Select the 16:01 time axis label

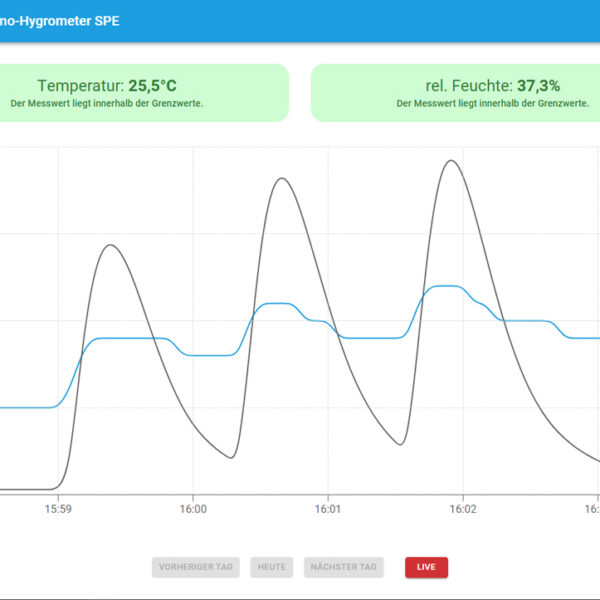point(328,509)
